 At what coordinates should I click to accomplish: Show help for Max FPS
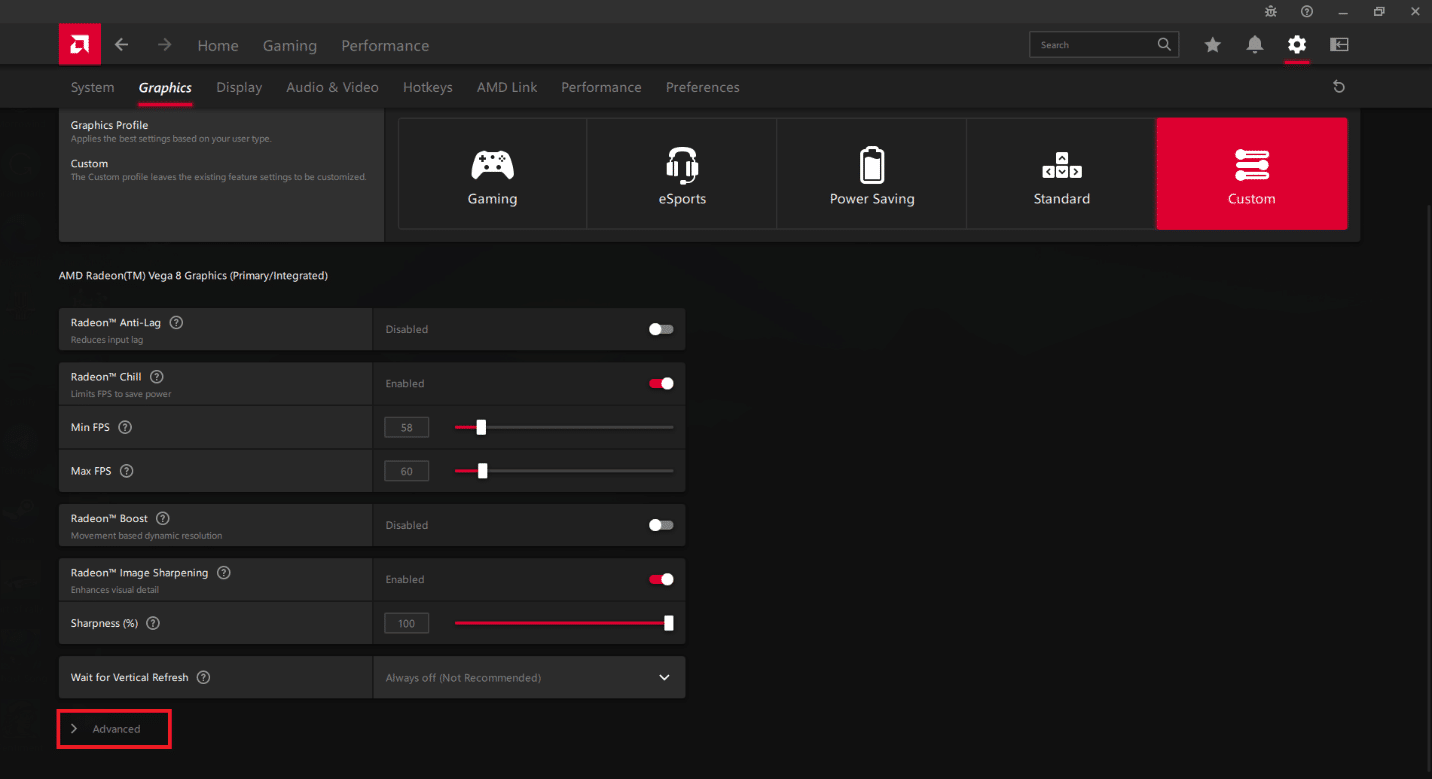pyautogui.click(x=127, y=471)
